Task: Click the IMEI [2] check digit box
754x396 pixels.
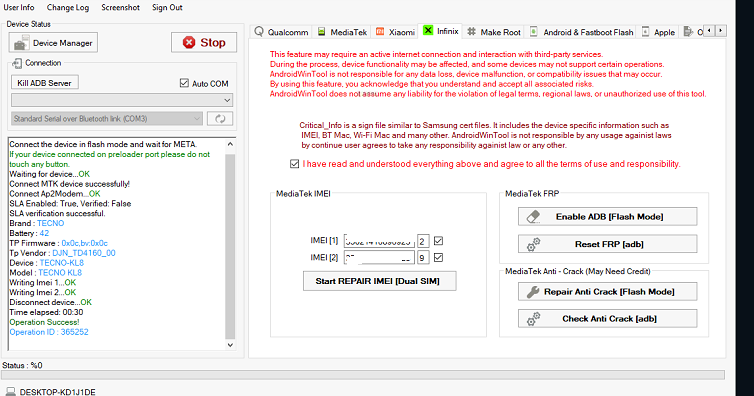Action: pyautogui.click(x=423, y=258)
